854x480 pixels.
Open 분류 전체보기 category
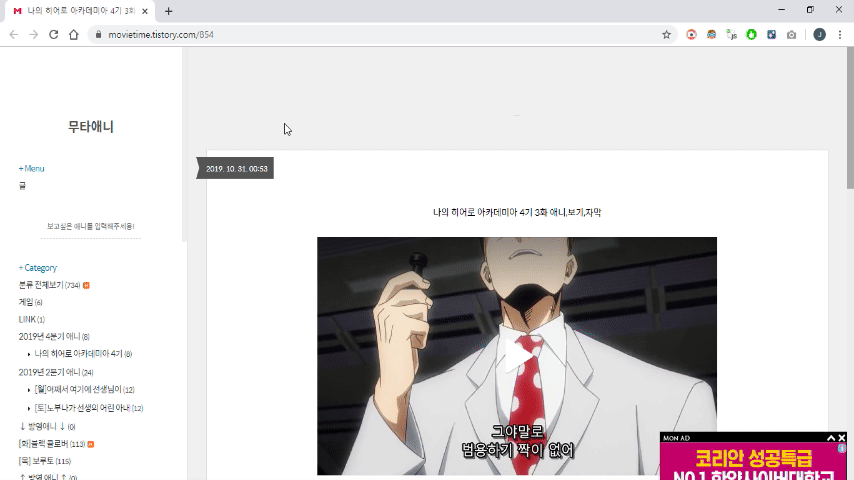pos(50,285)
